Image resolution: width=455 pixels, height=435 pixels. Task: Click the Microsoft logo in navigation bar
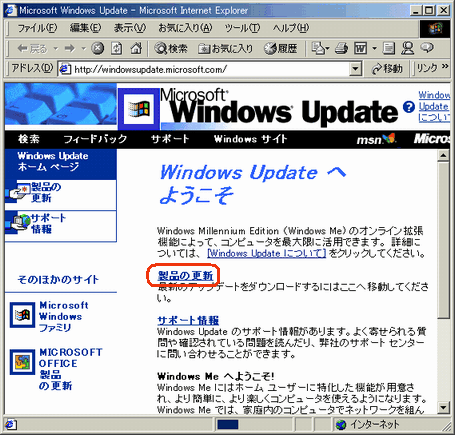click(x=432, y=139)
